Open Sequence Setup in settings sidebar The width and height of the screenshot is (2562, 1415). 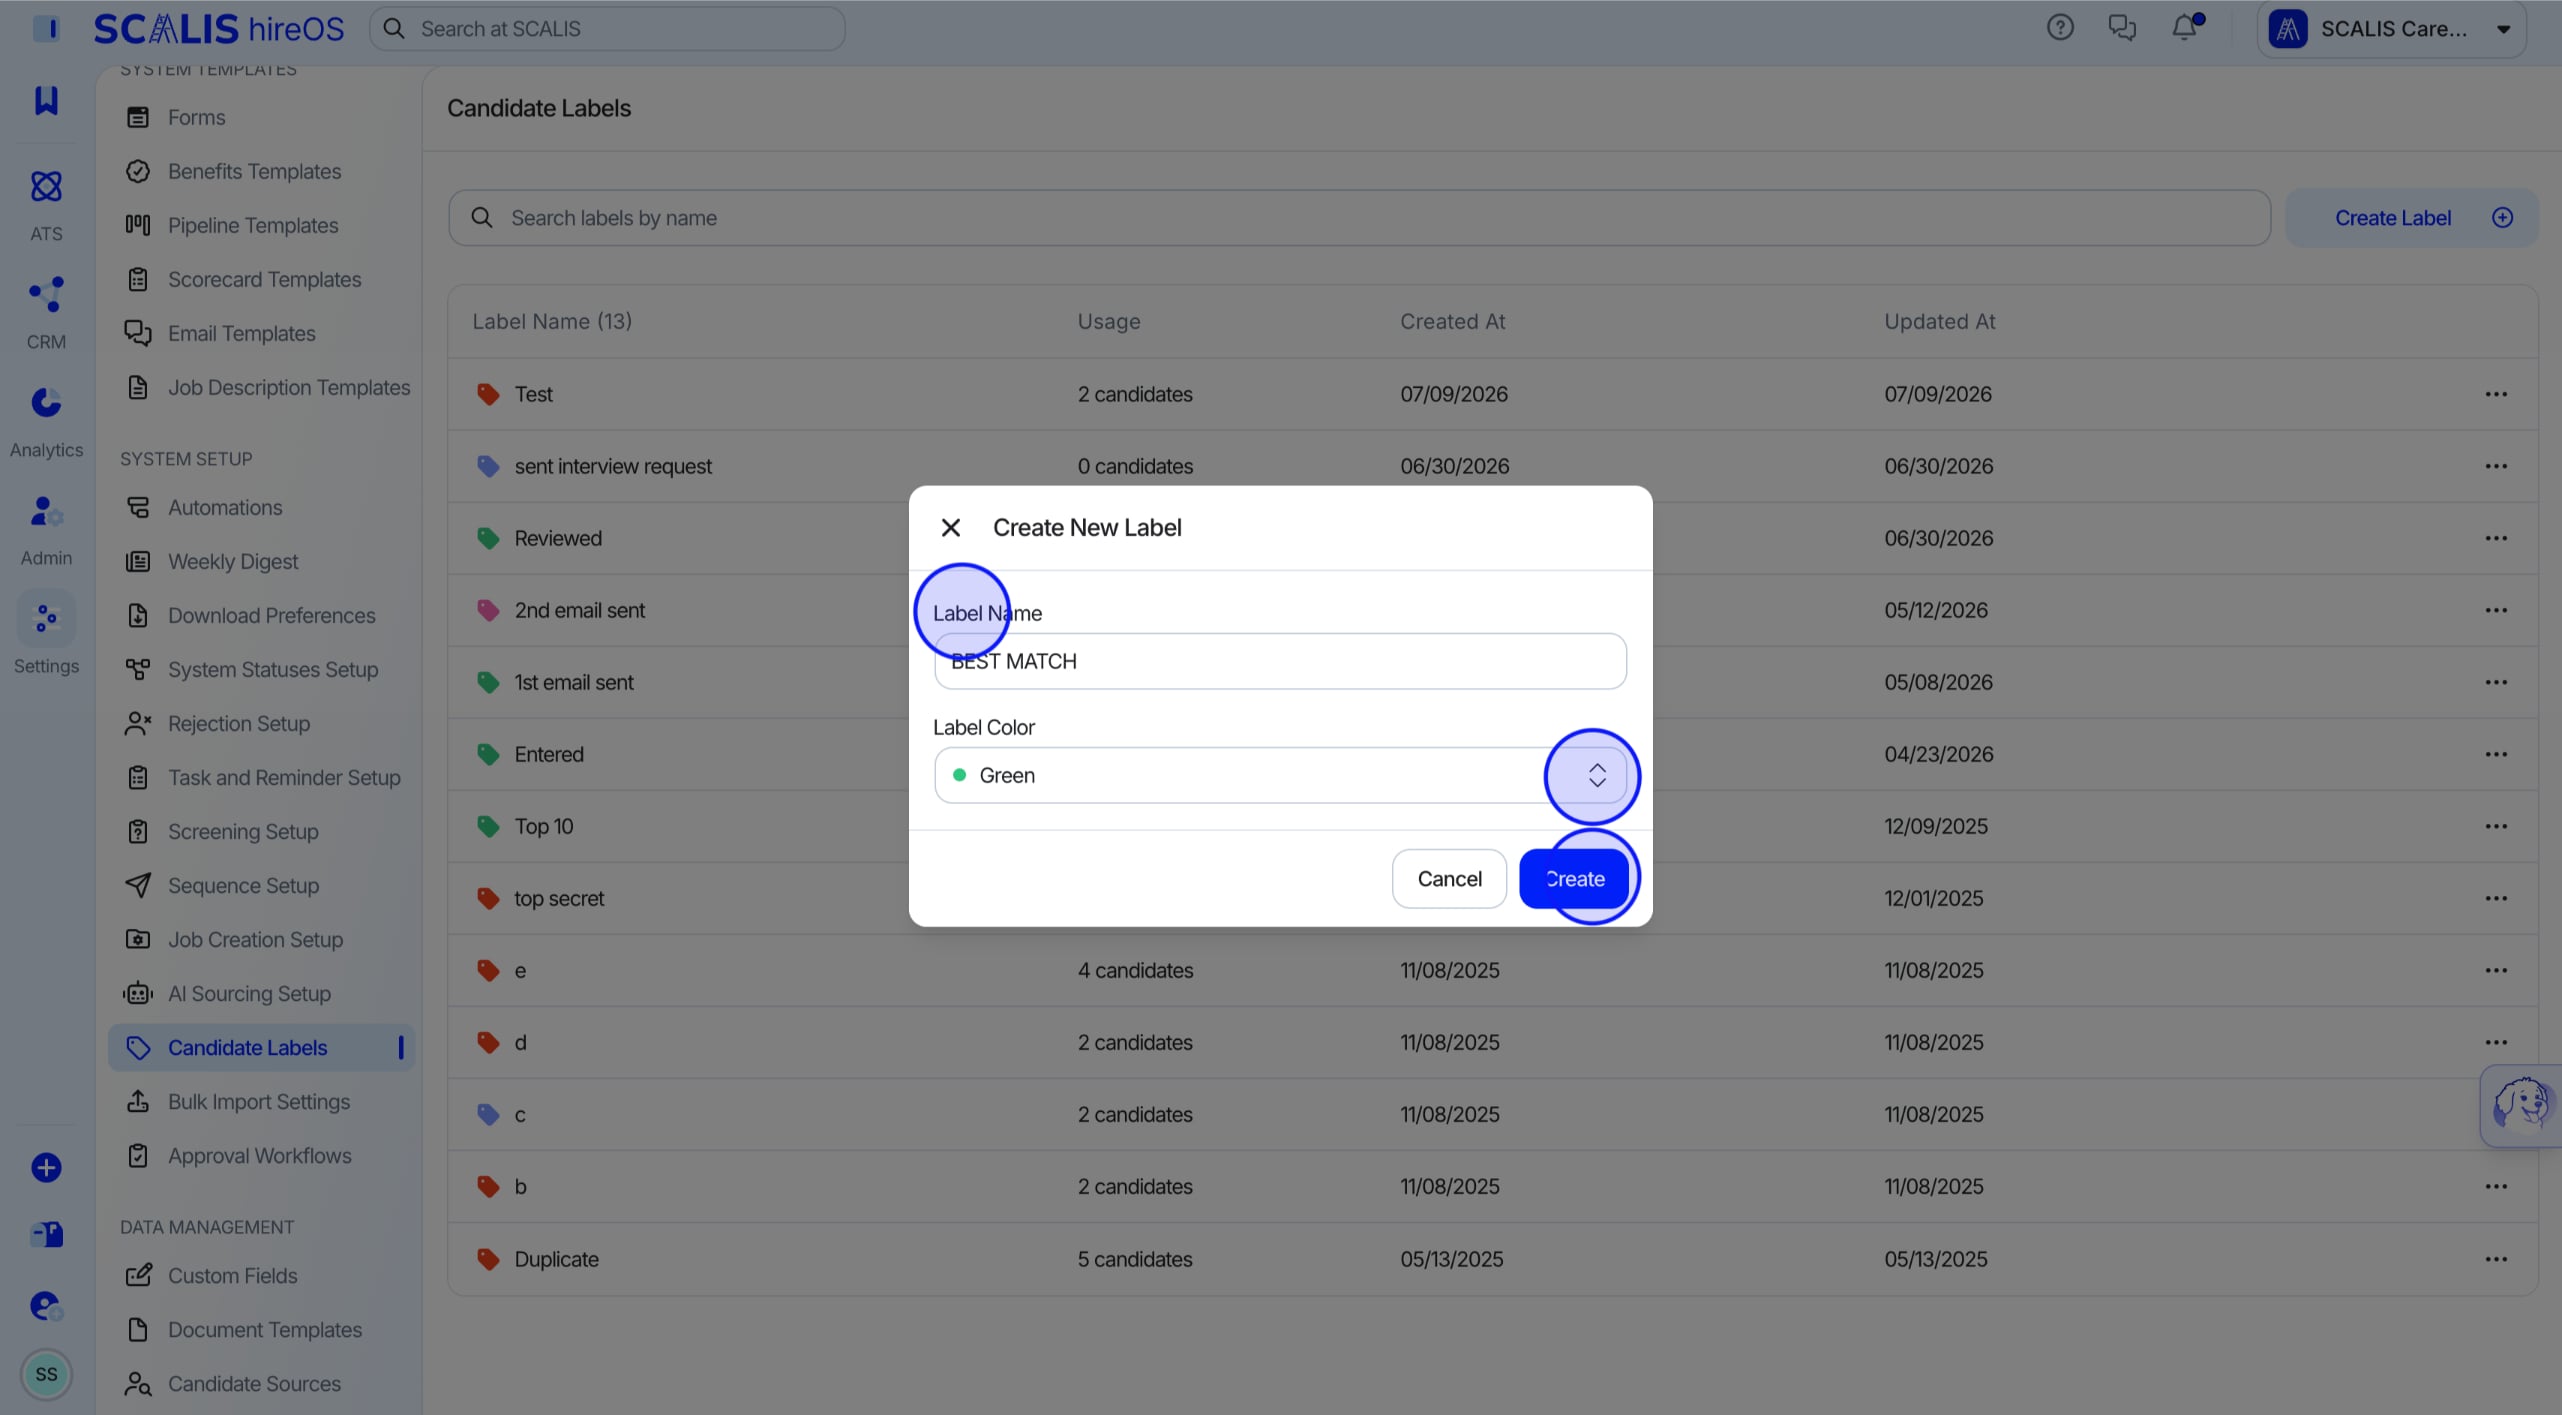262,885
